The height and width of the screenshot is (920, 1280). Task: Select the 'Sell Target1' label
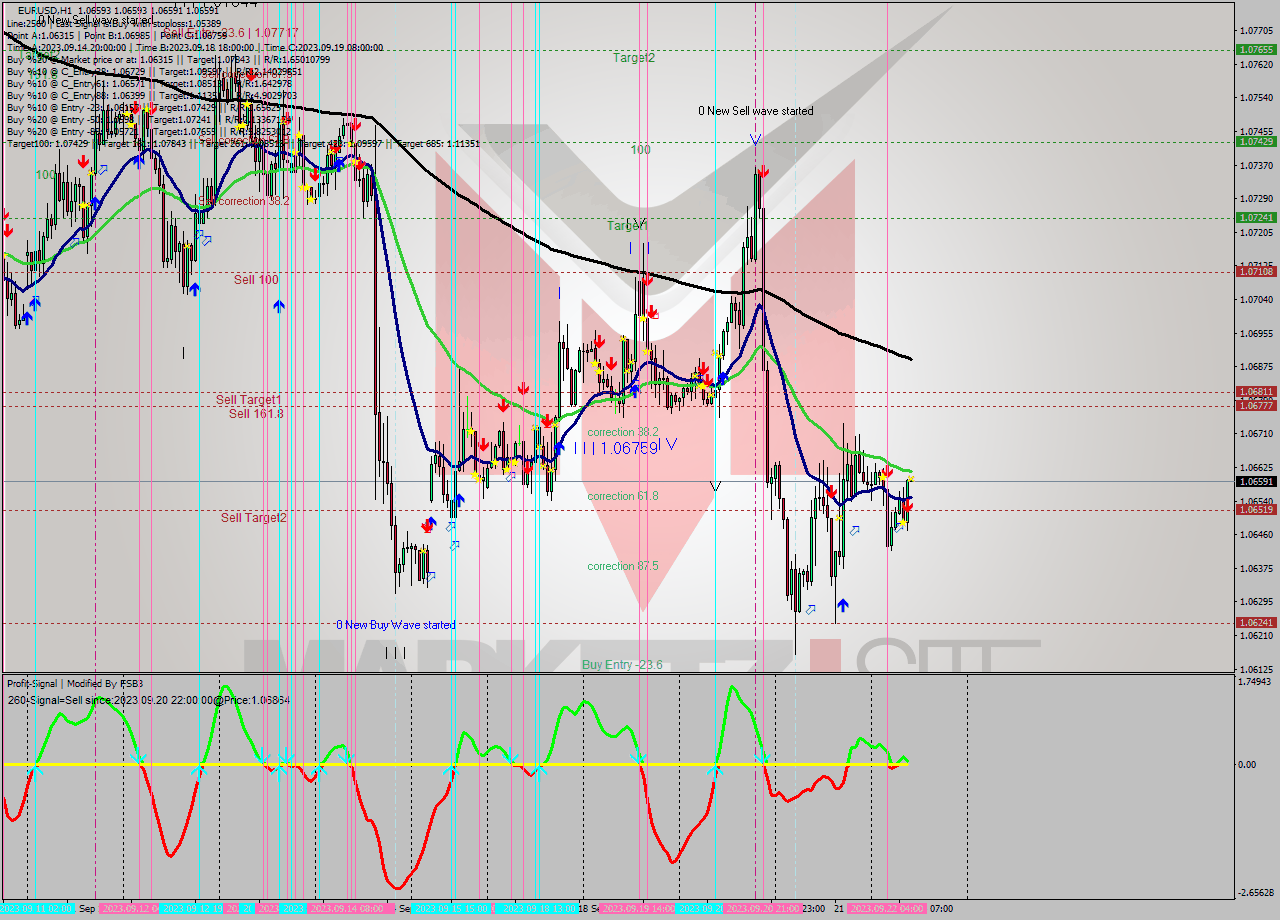[249, 400]
